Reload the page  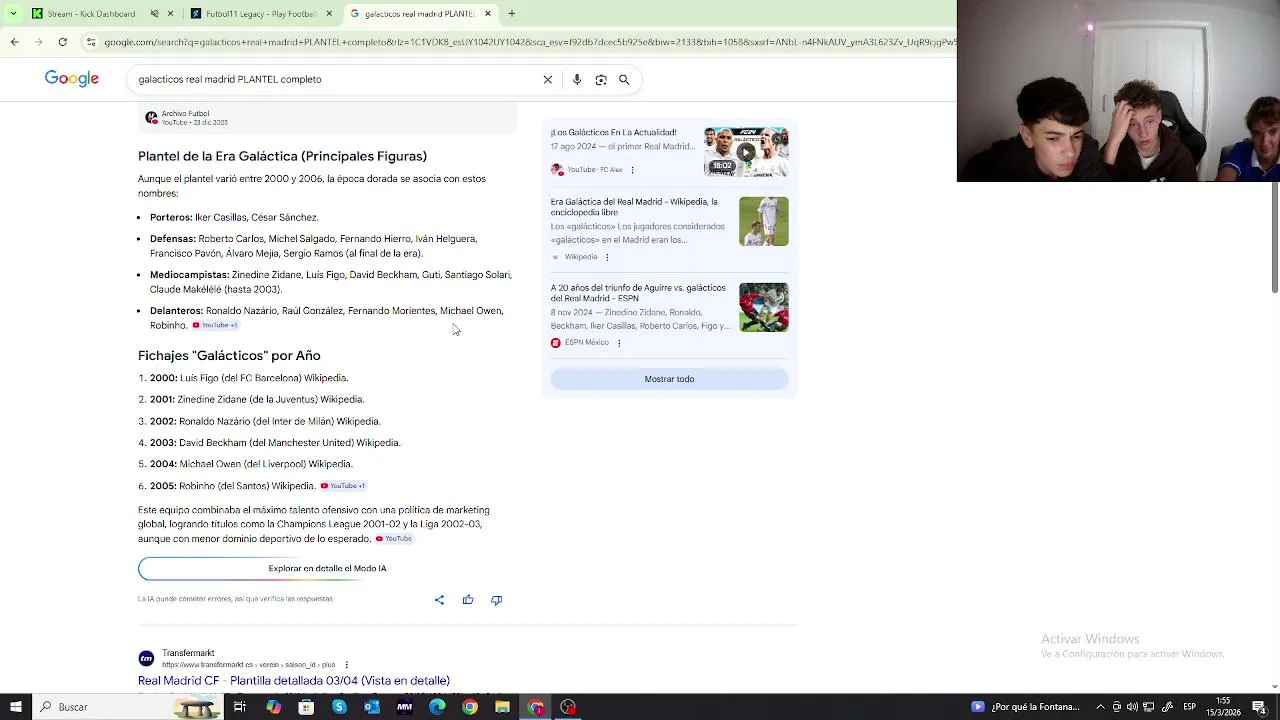62,42
